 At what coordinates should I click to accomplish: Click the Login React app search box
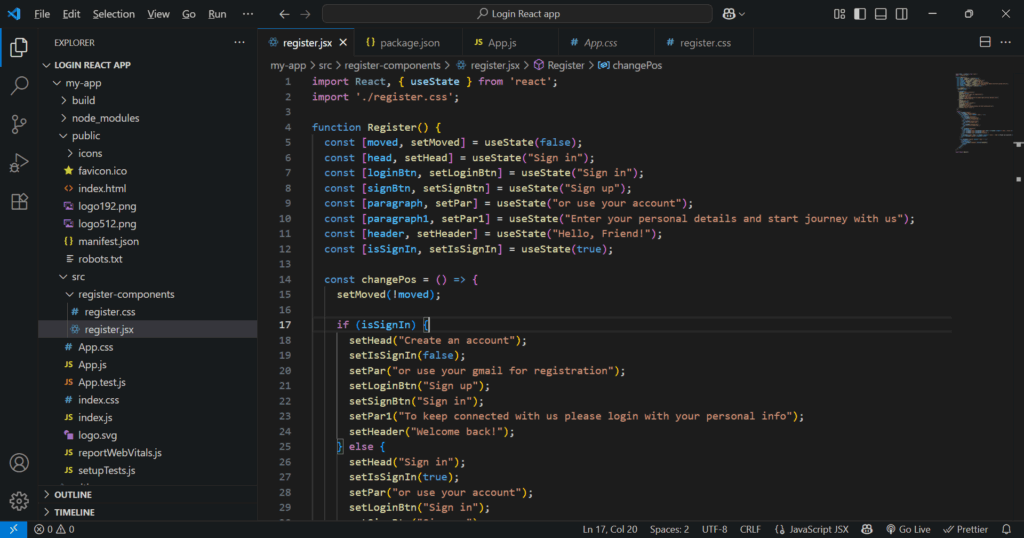[517, 14]
